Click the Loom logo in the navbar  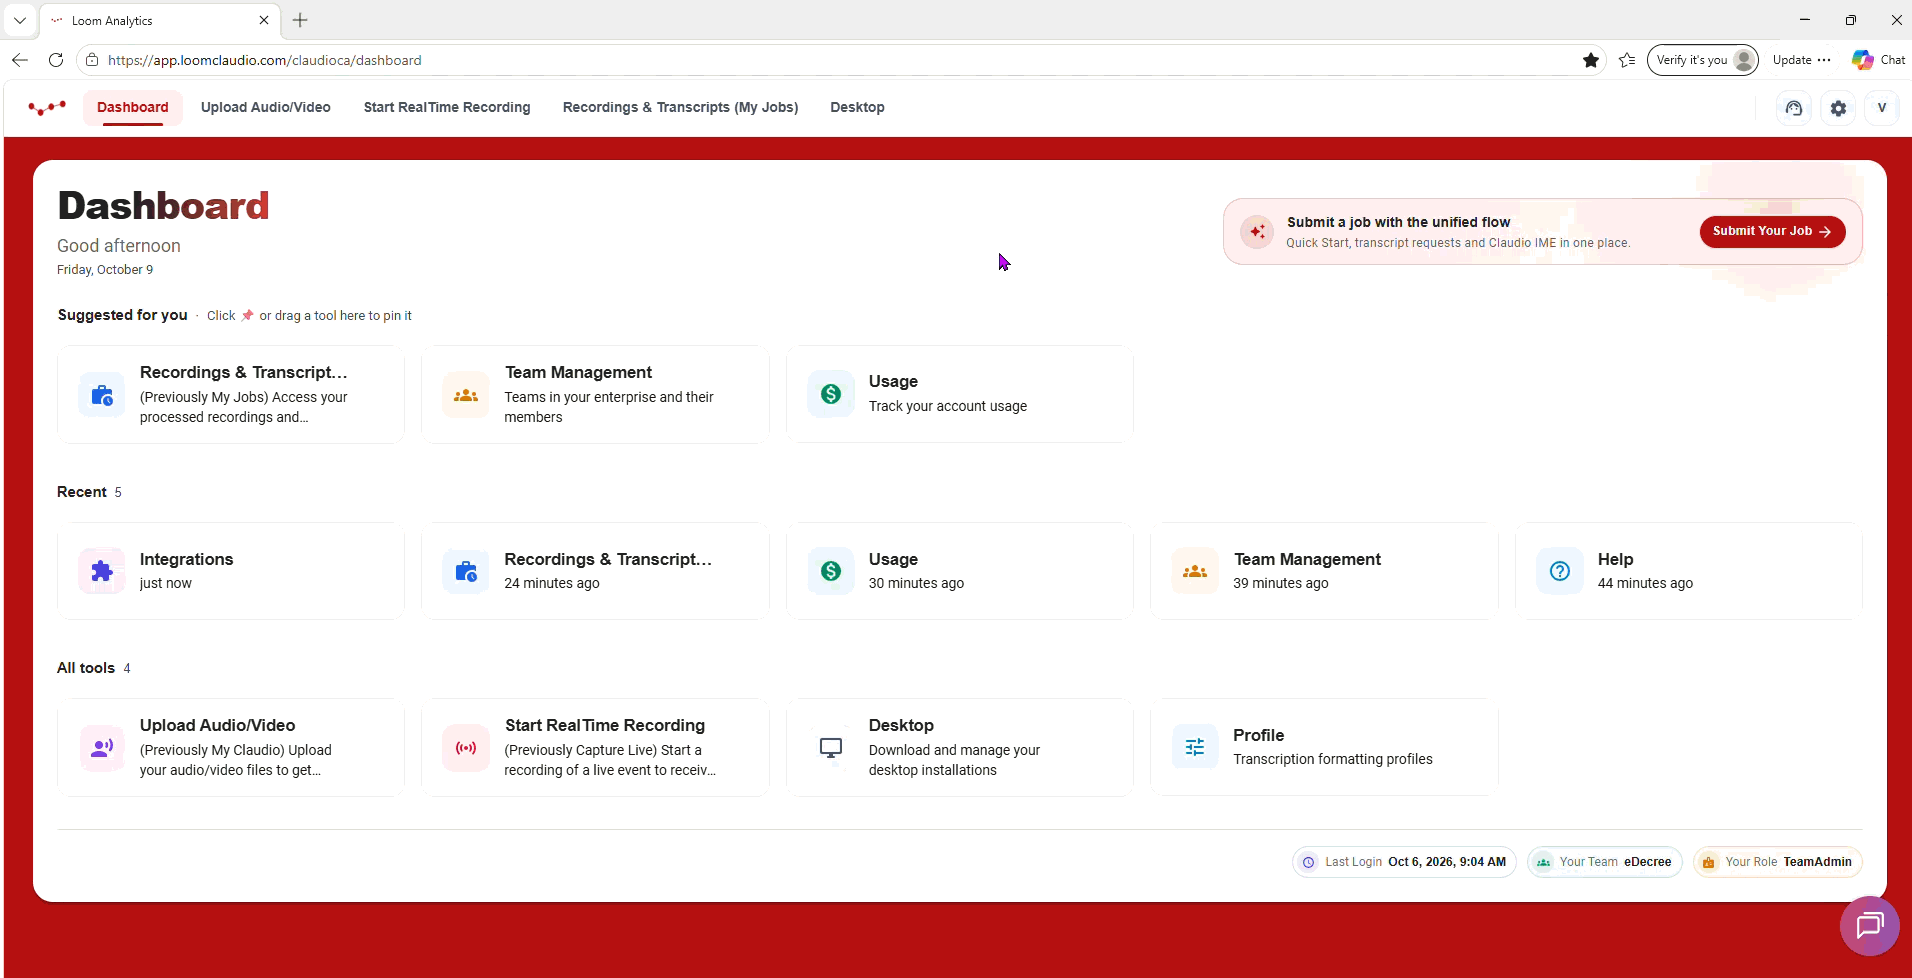47,107
